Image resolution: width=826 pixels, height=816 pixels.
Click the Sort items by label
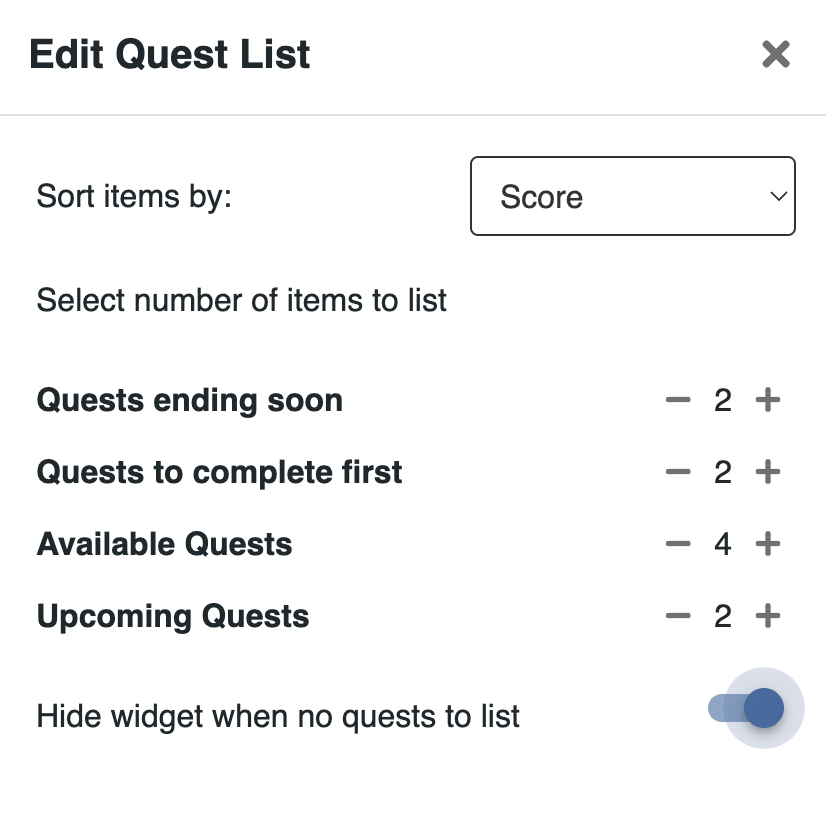(134, 196)
